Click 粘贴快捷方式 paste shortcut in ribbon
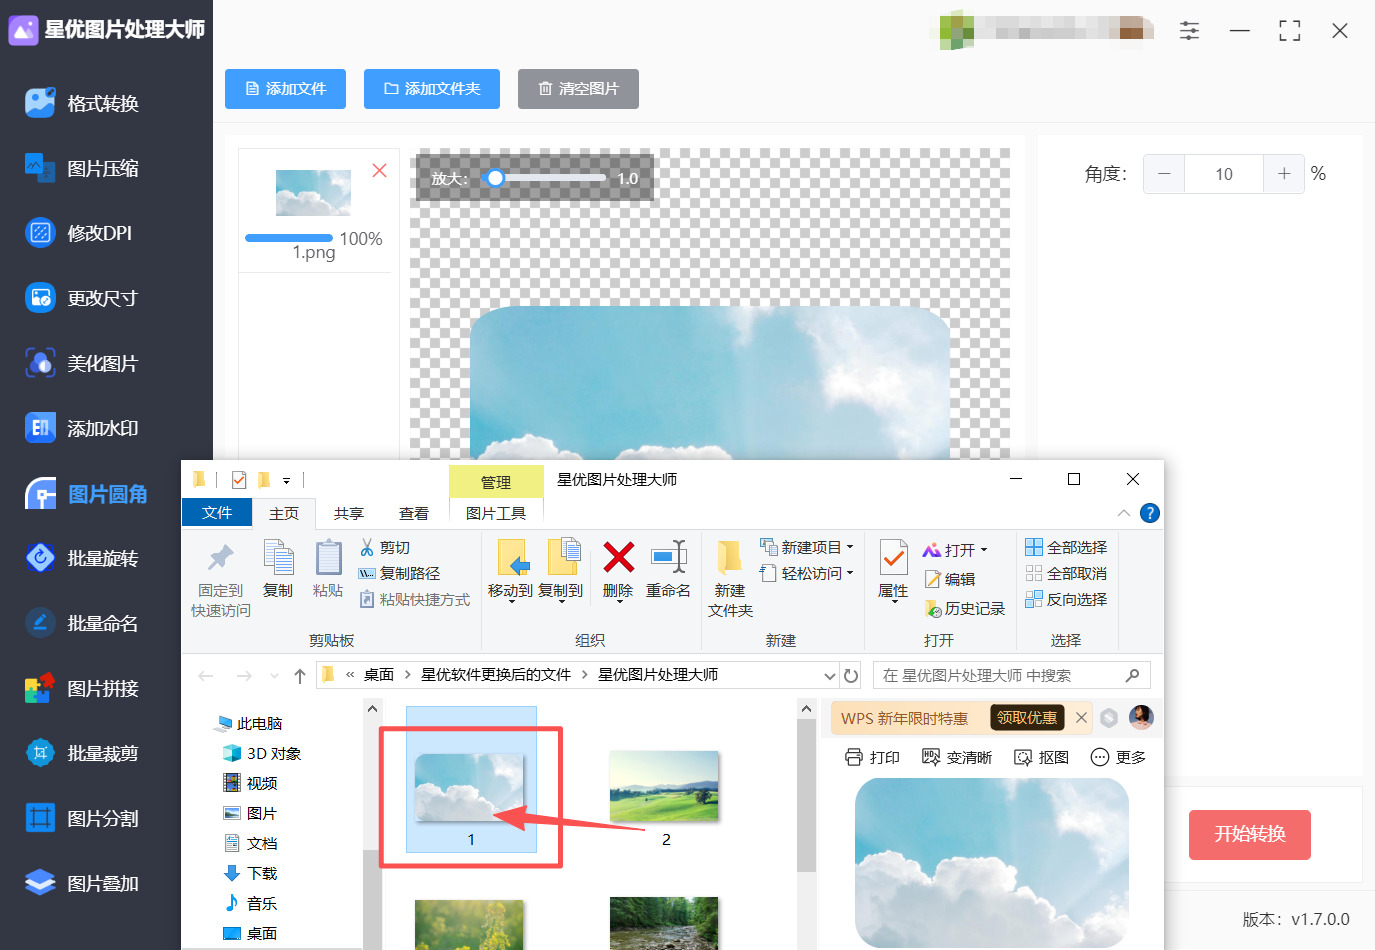Image resolution: width=1375 pixels, height=950 pixels. [x=415, y=600]
